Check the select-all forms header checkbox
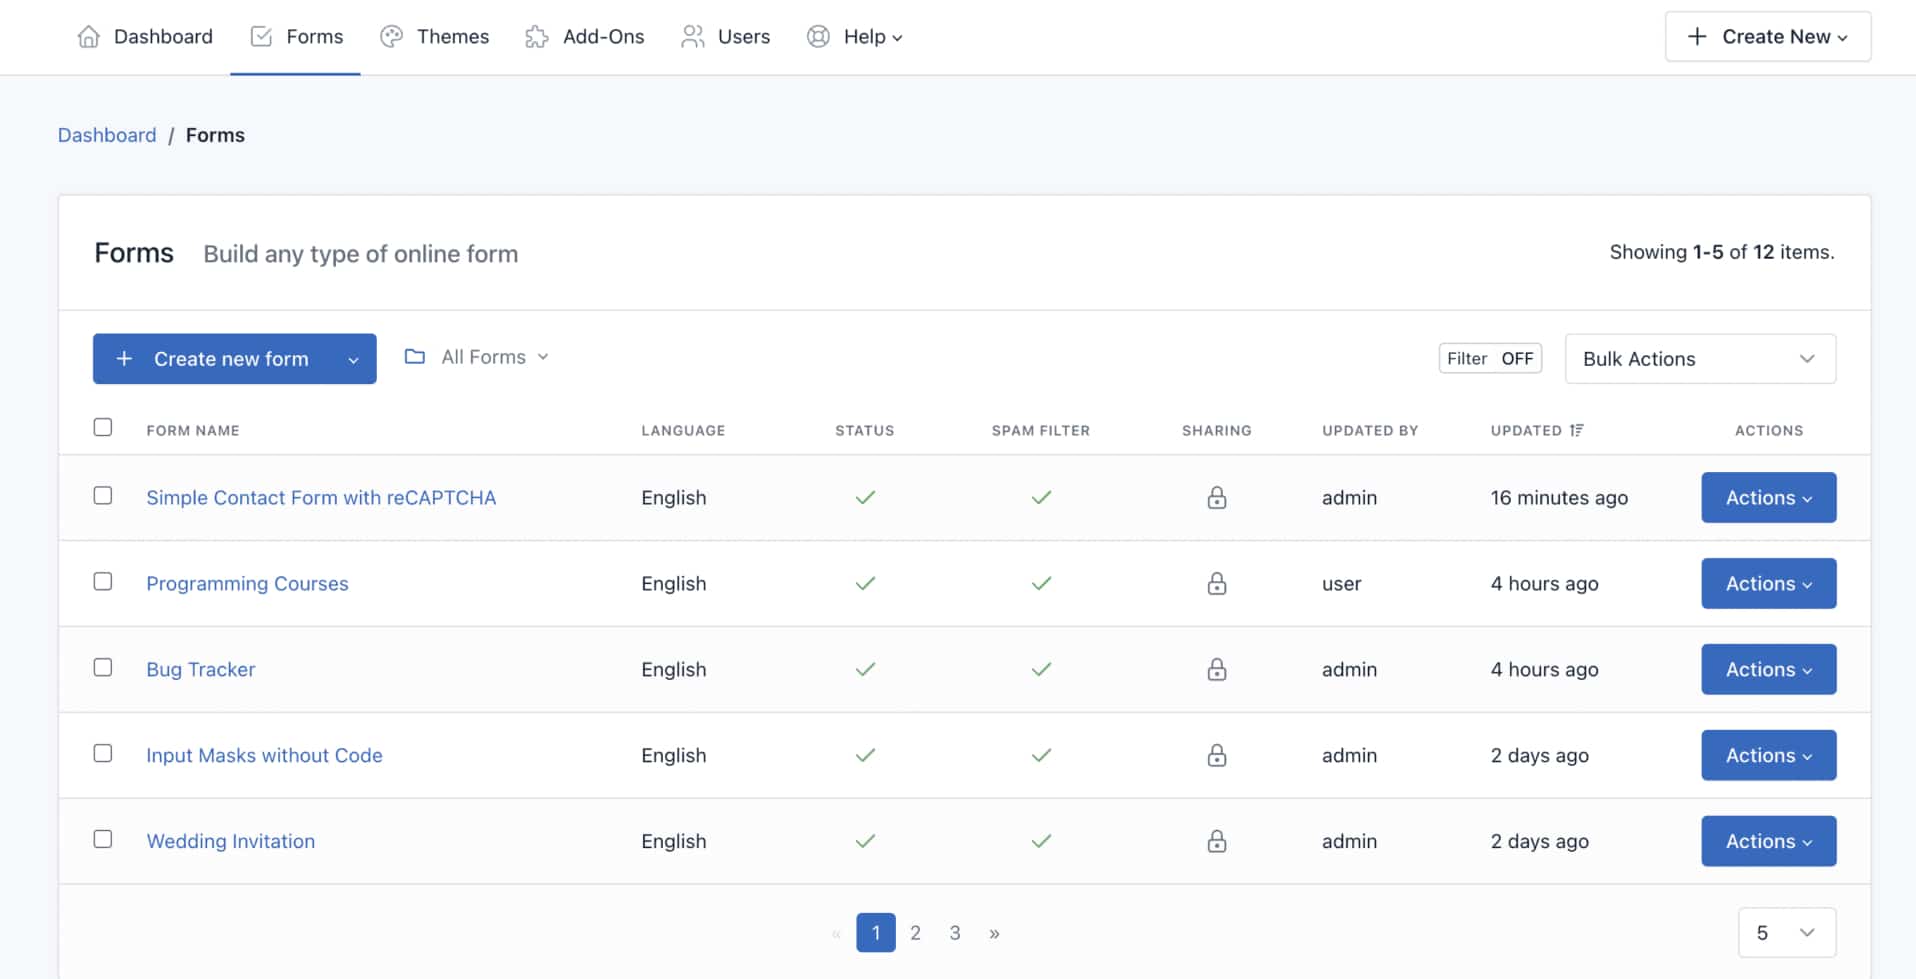 [103, 427]
